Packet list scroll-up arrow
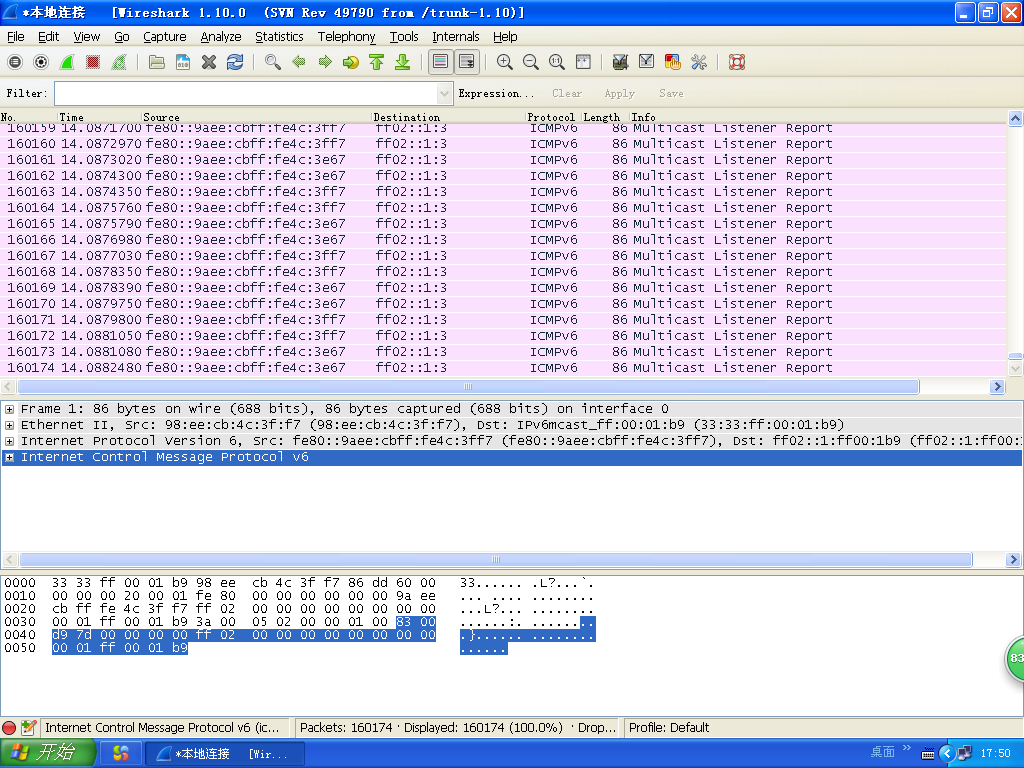The image size is (1024, 768). (x=1016, y=118)
